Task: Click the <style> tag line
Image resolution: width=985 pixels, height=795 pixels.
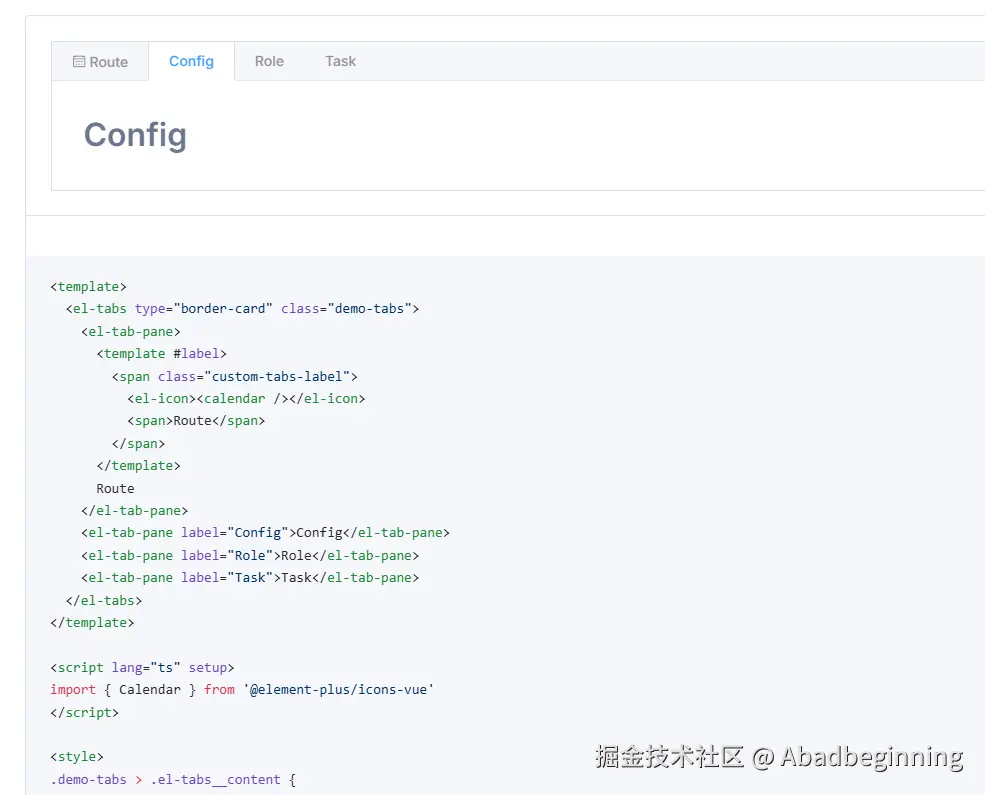Action: [77, 756]
